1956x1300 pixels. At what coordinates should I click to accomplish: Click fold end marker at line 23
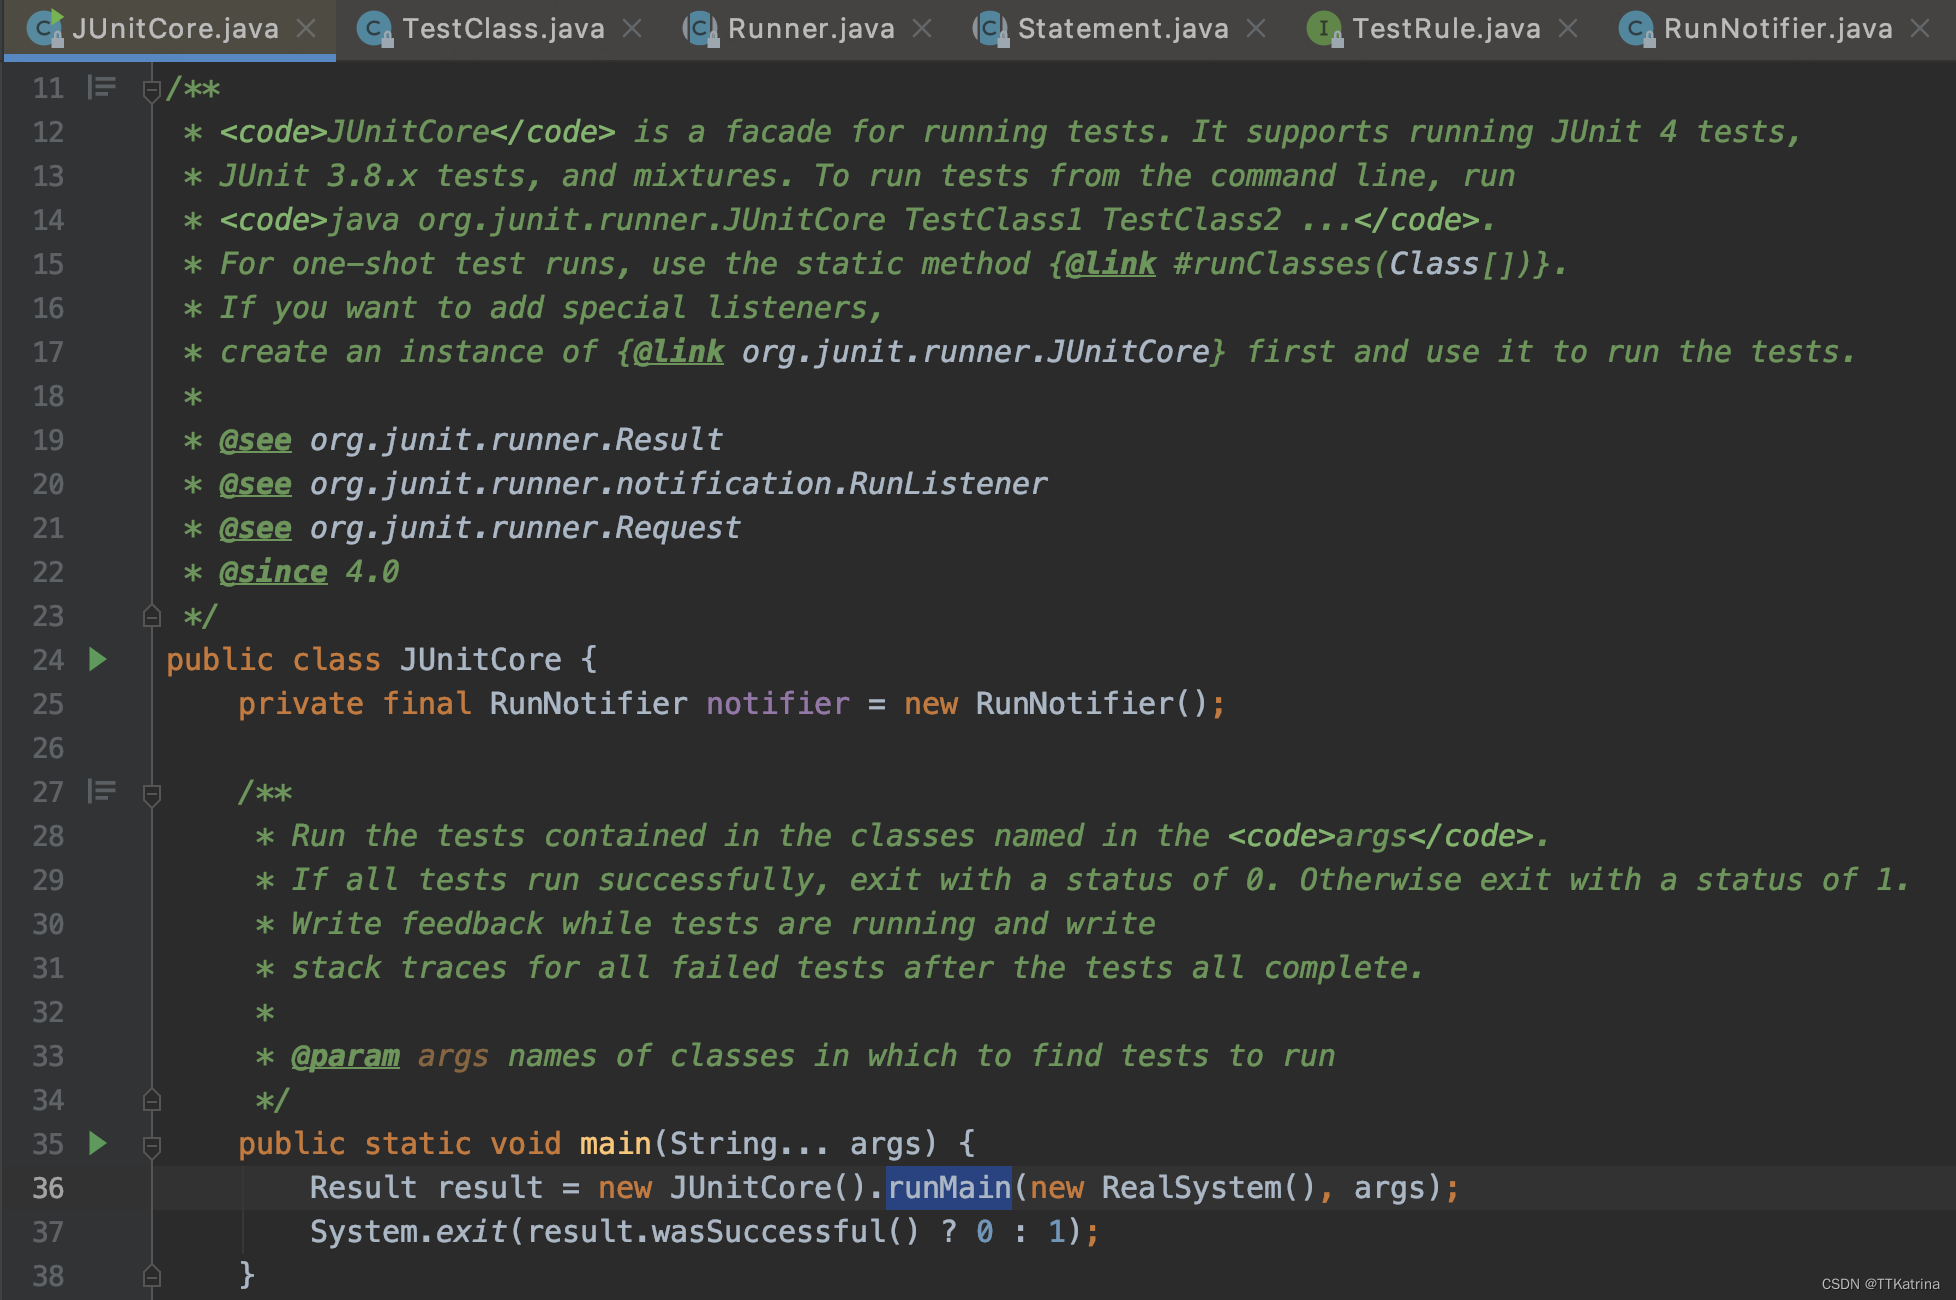point(152,616)
